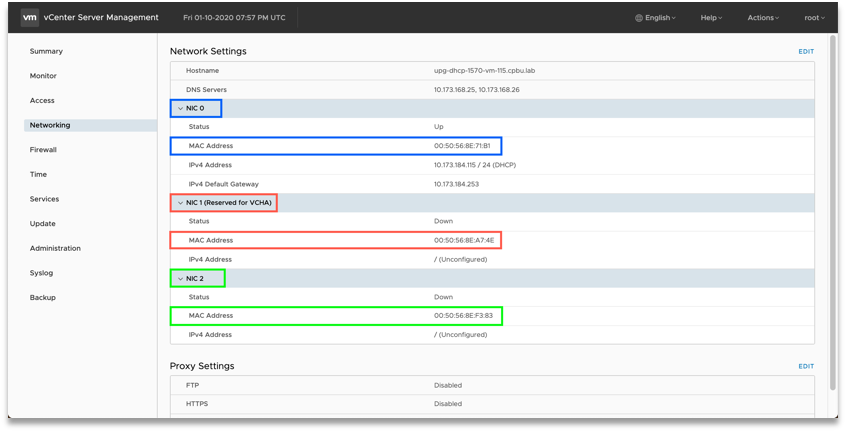
Task: Click MAC address 00:50:56:8E:A7:4E
Action: pos(464,241)
